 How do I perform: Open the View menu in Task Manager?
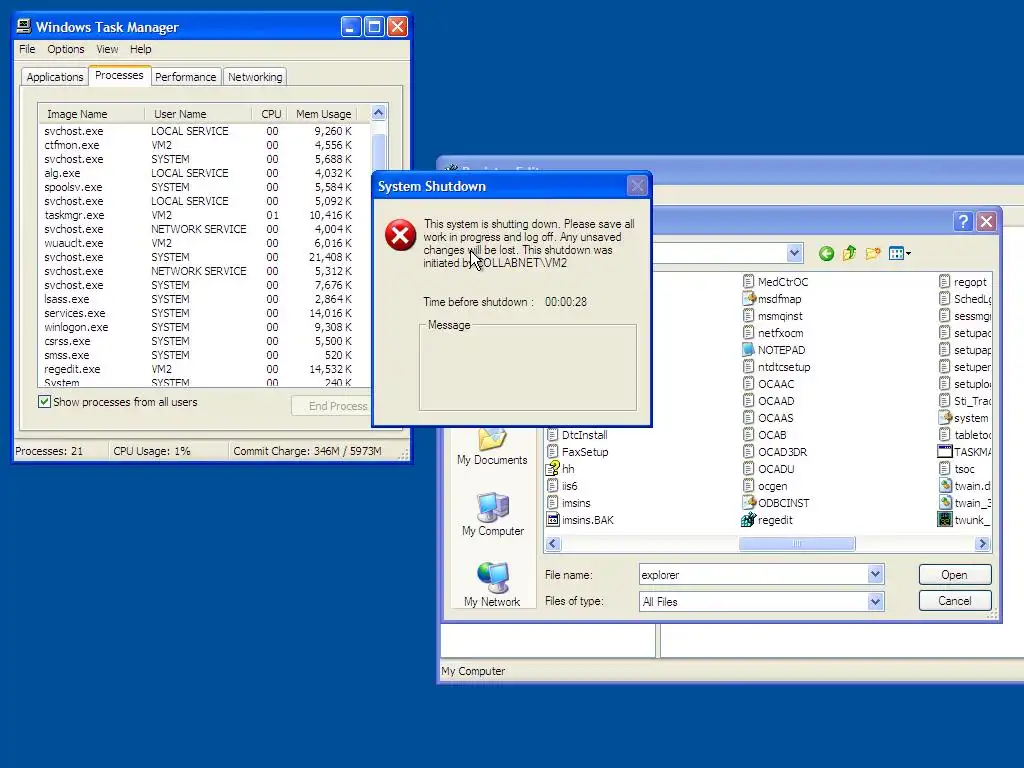(107, 49)
